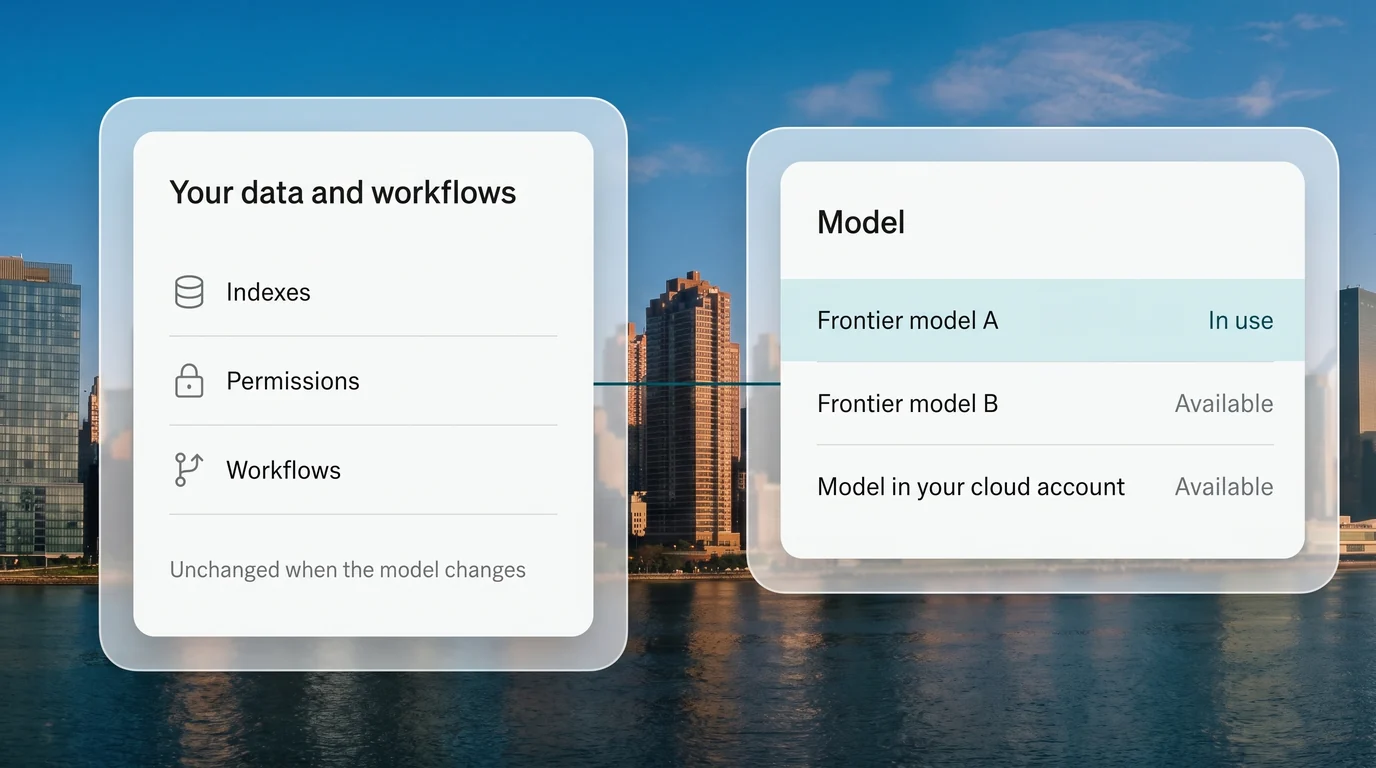The image size is (1376, 768).
Task: Click 'Available' status next to Frontier model B
Action: click(x=1224, y=403)
